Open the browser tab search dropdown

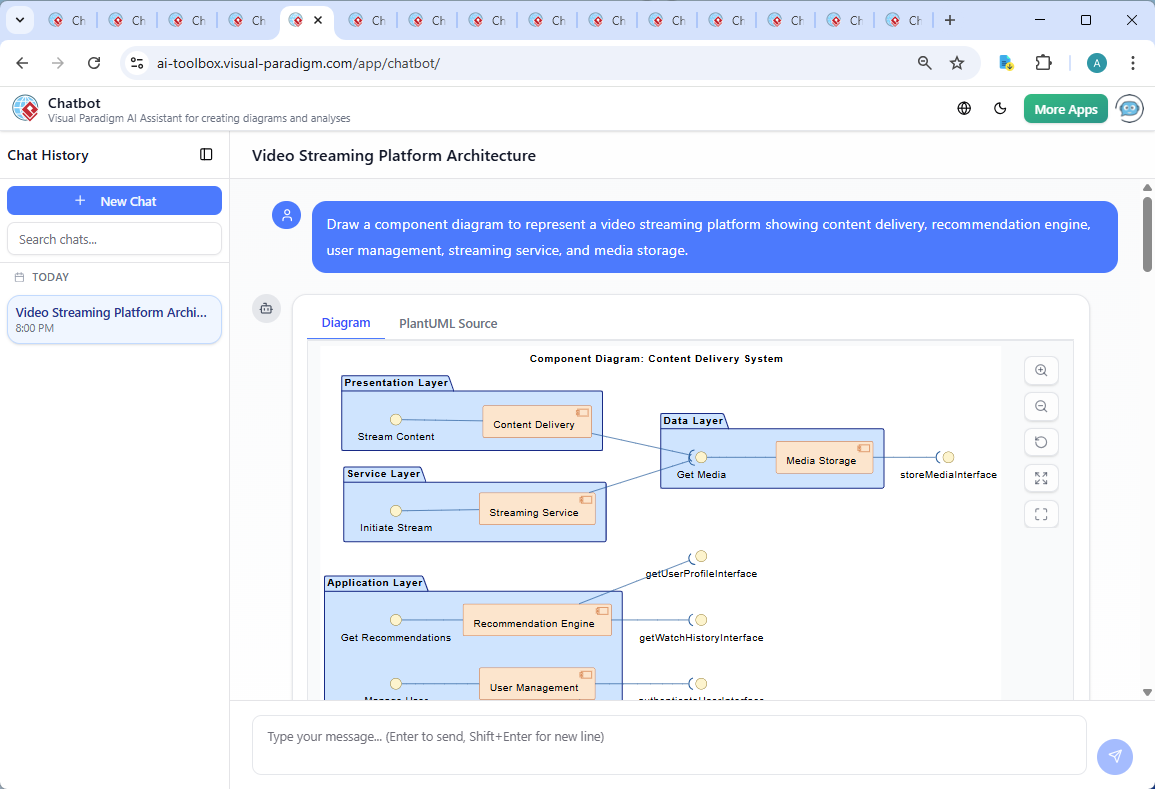(x=19, y=20)
